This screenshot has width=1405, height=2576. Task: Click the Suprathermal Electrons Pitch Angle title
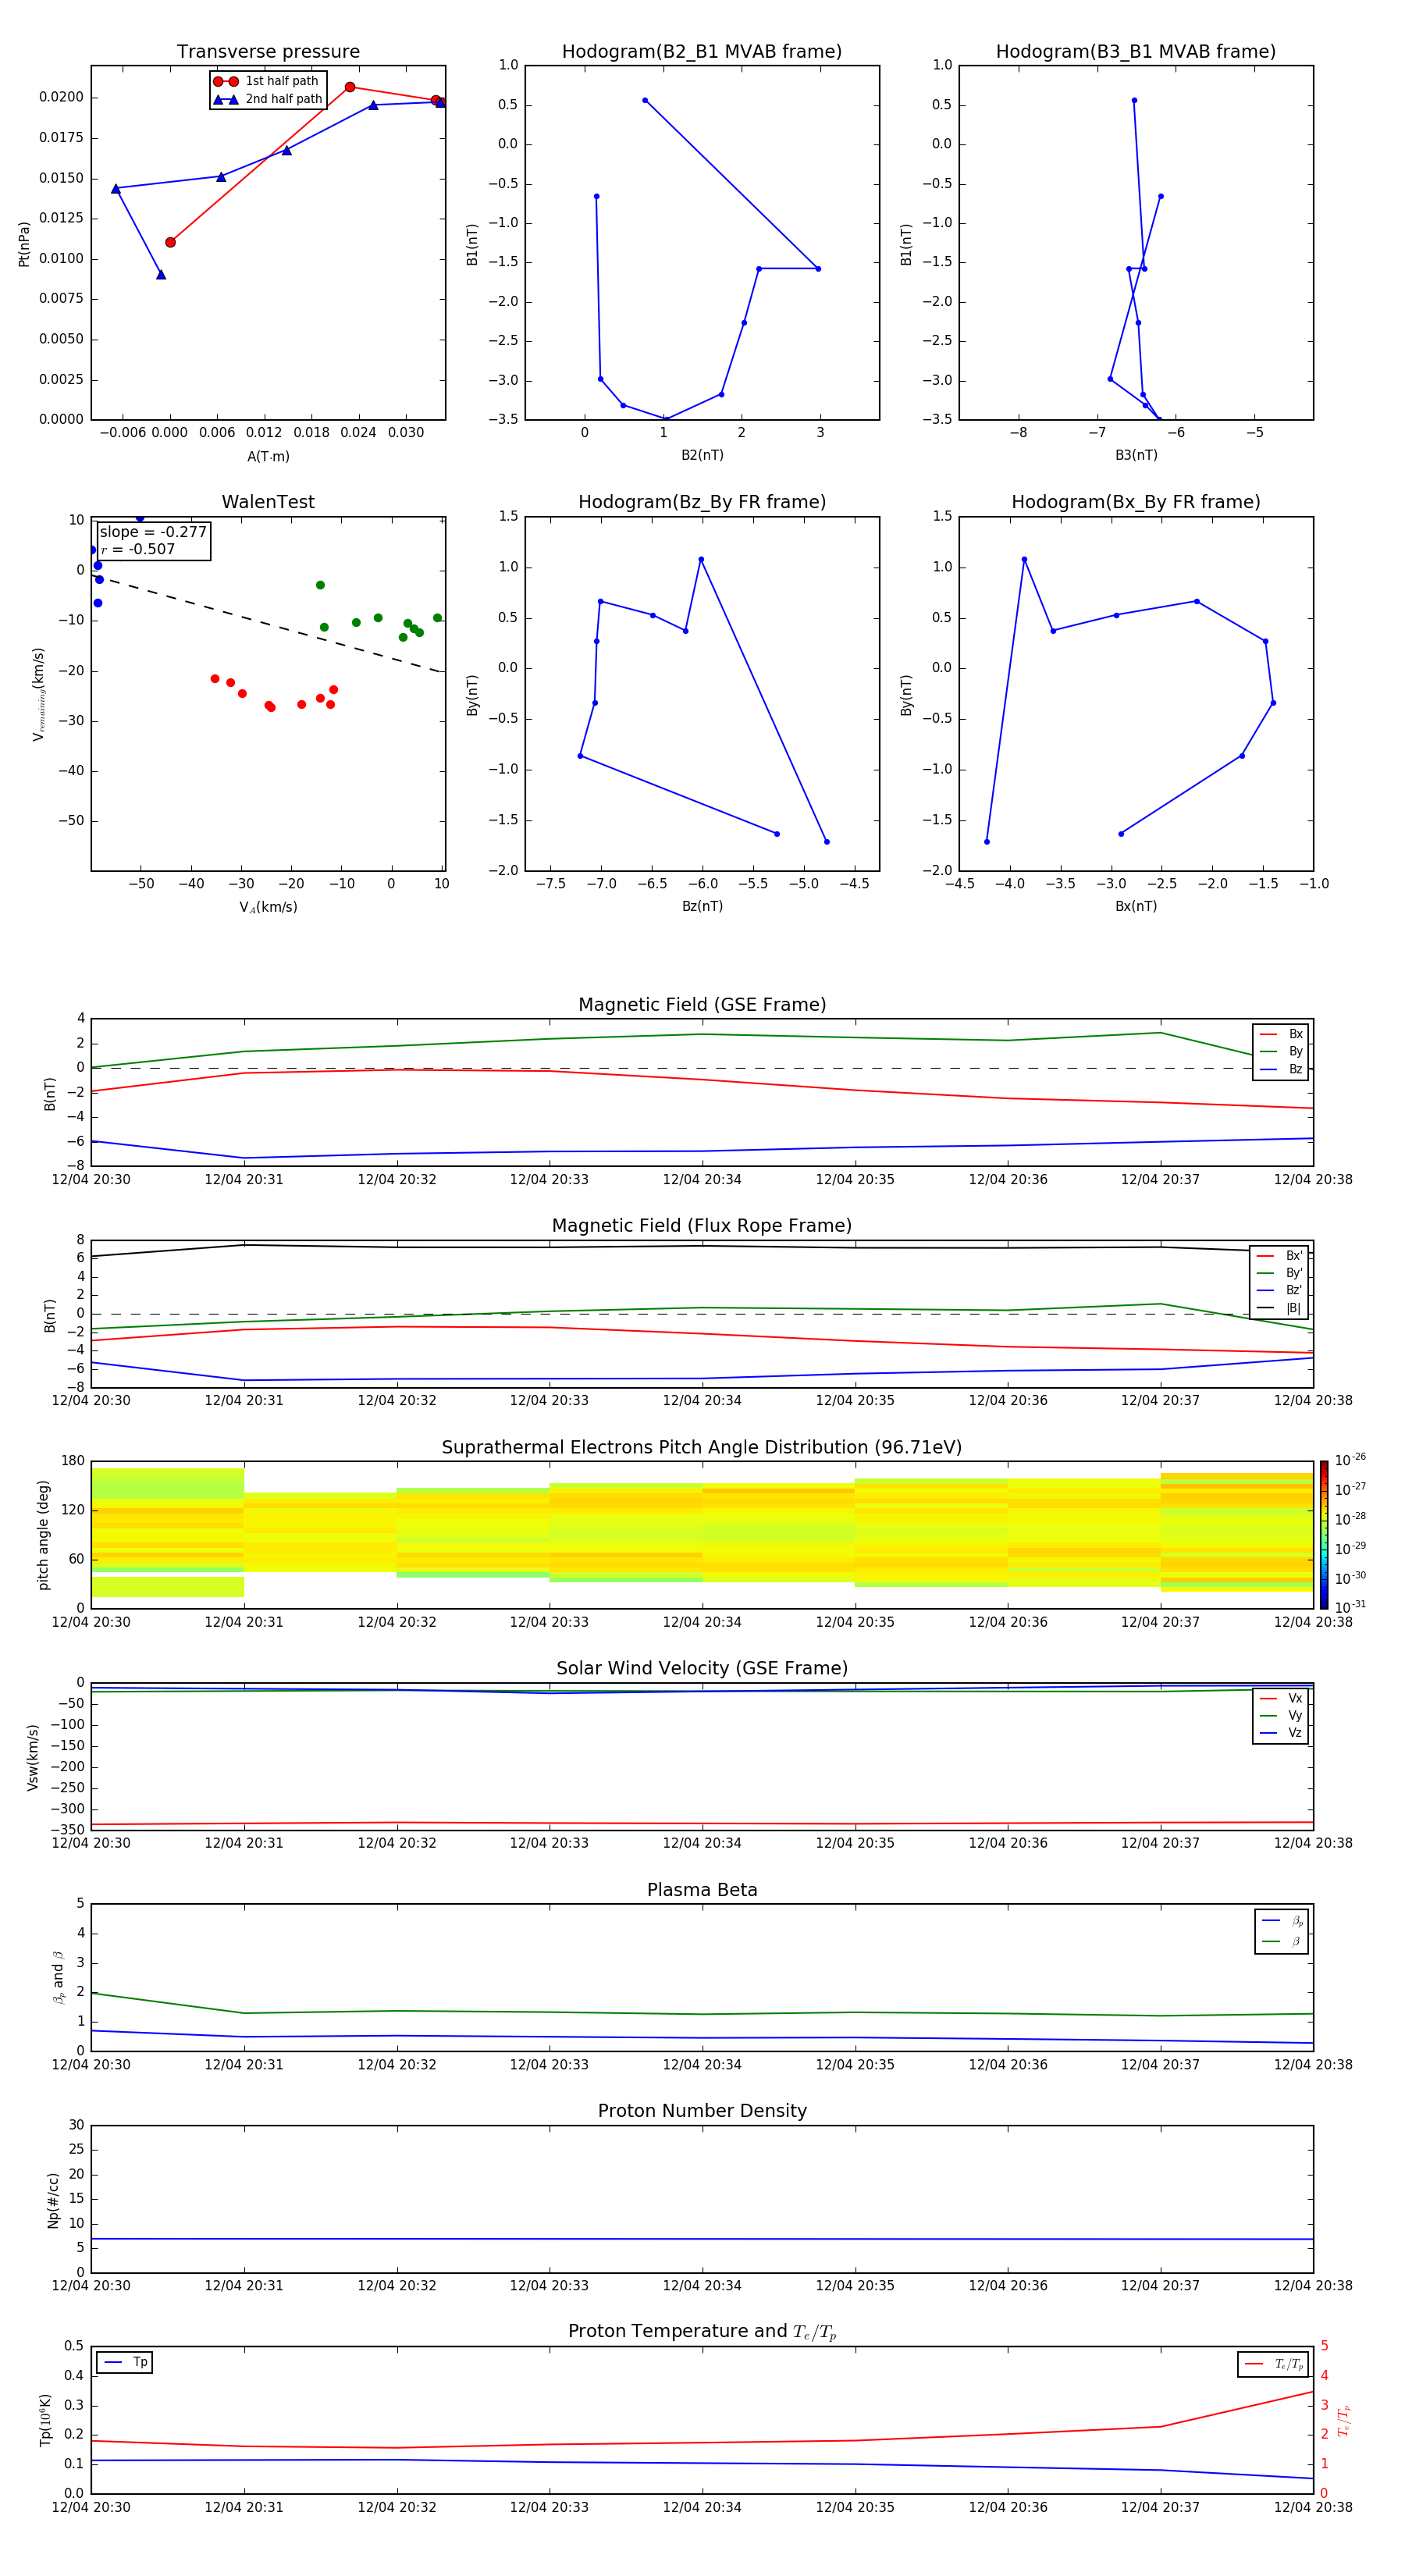click(x=702, y=1448)
